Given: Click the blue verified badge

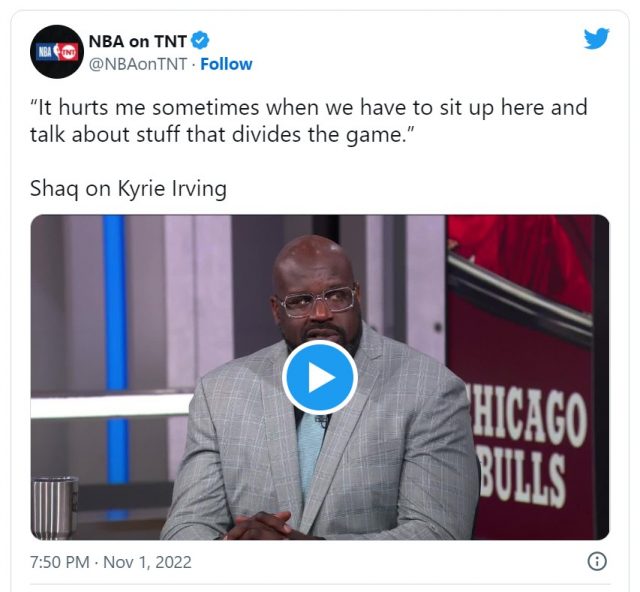Looking at the screenshot, I should click(200, 40).
